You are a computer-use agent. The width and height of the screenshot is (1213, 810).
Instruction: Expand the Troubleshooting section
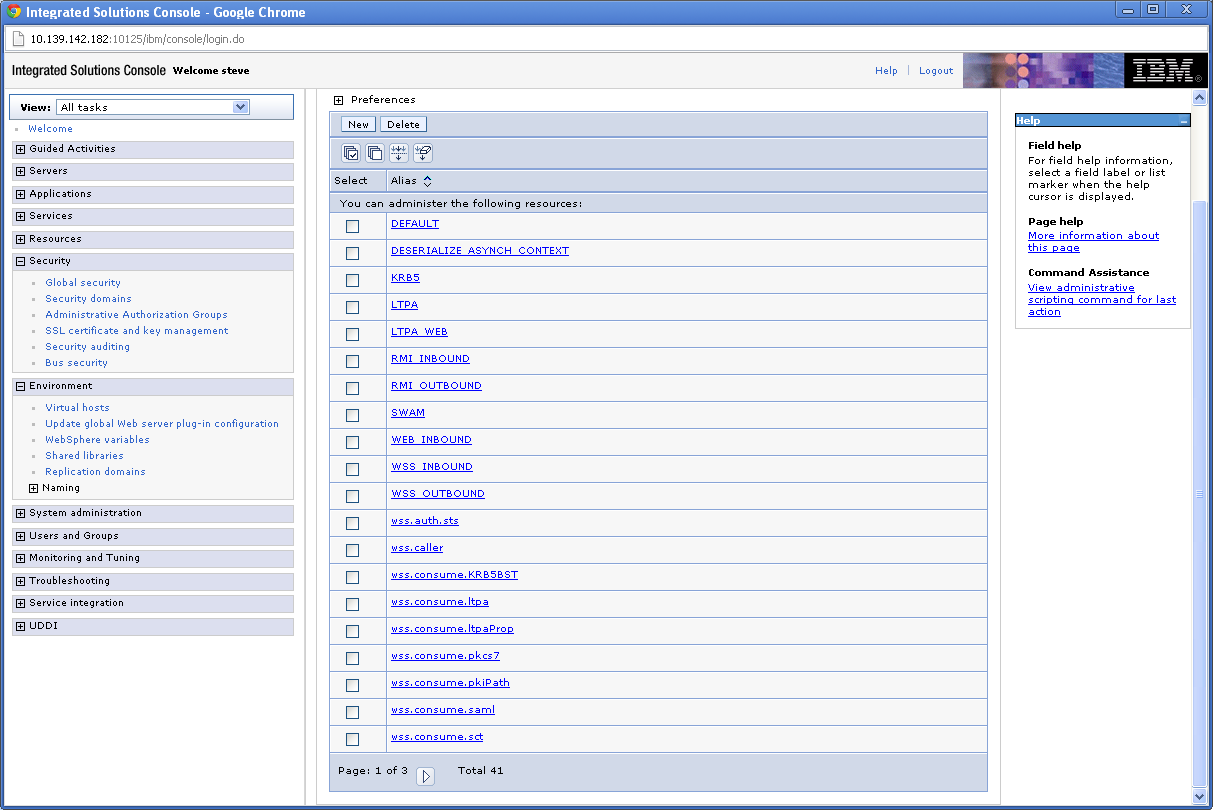click(x=20, y=581)
